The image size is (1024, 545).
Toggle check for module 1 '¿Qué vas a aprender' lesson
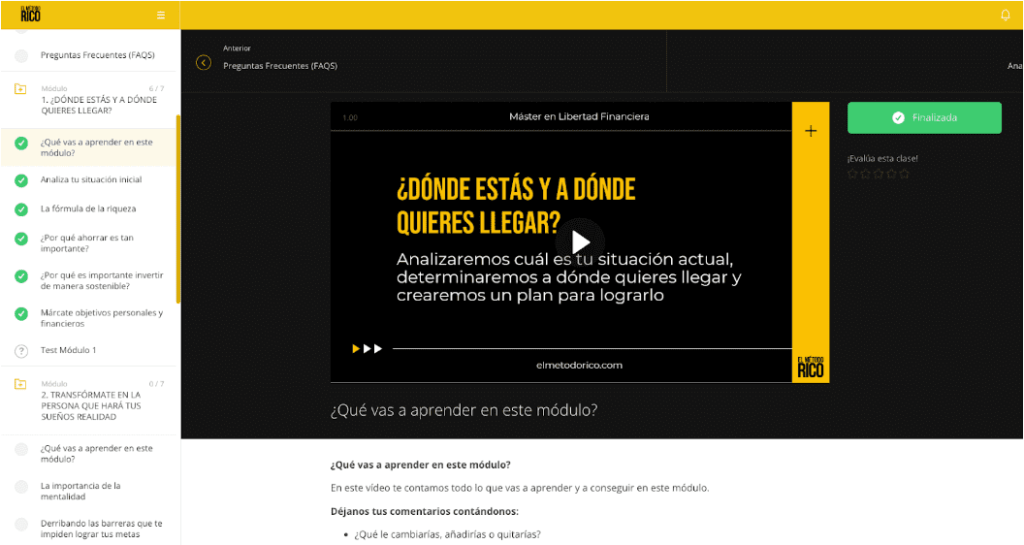(x=22, y=143)
